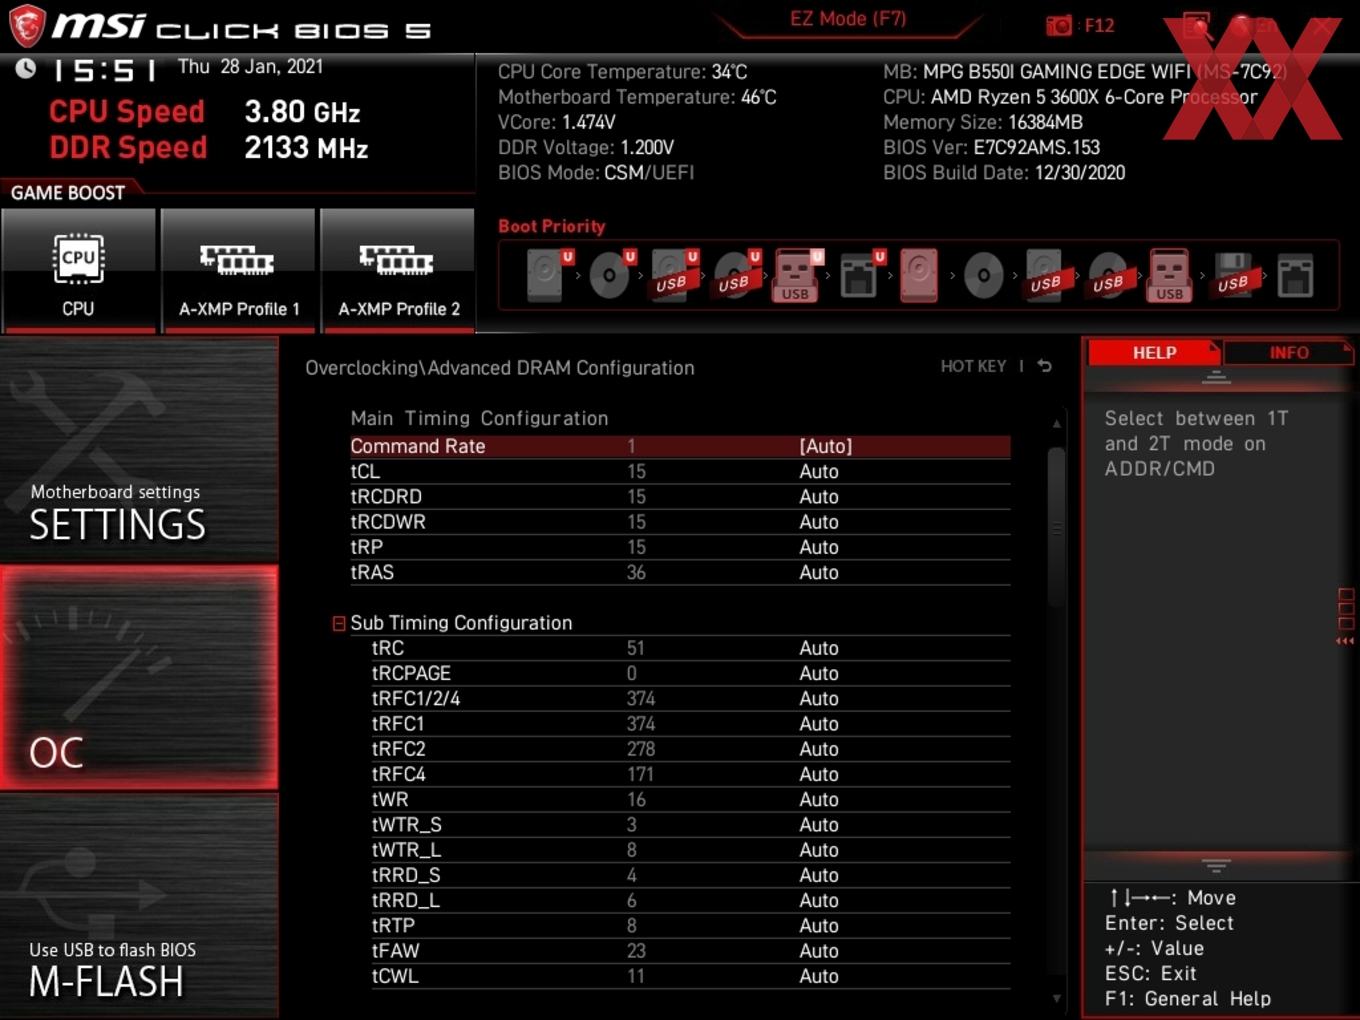Change the tCL Auto setting
Image resolution: width=1360 pixels, height=1020 pixels.
(819, 471)
